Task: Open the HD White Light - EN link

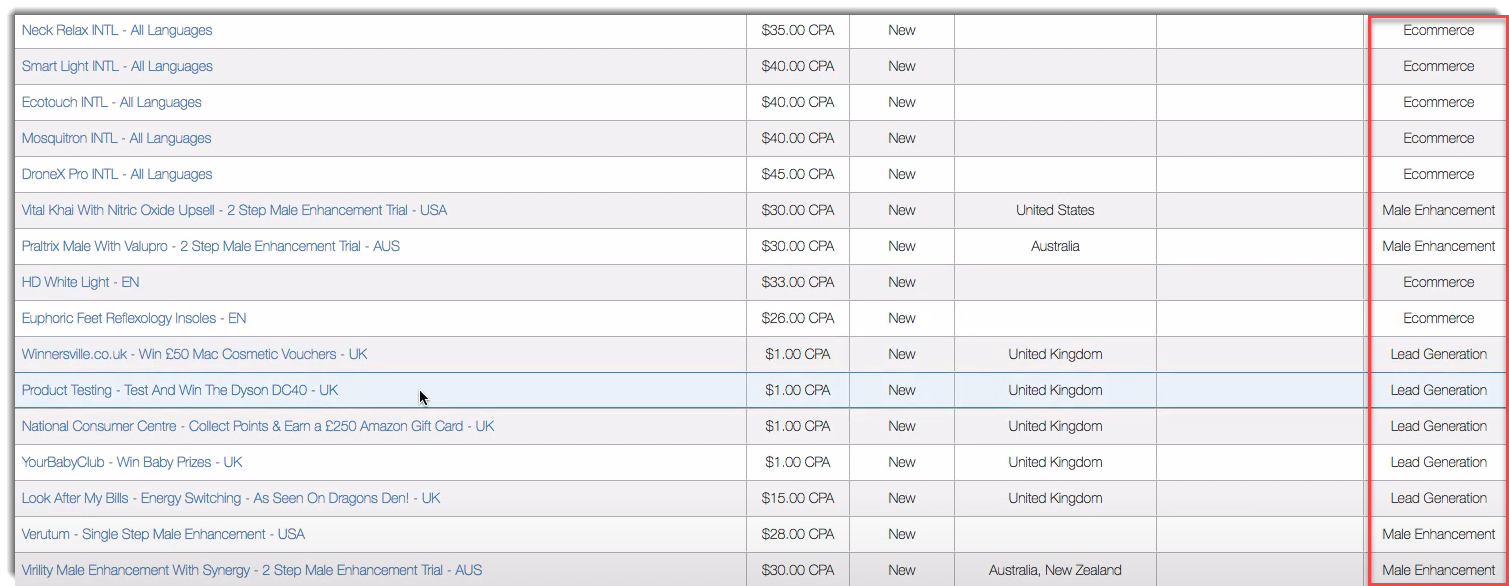Action: [x=81, y=282]
